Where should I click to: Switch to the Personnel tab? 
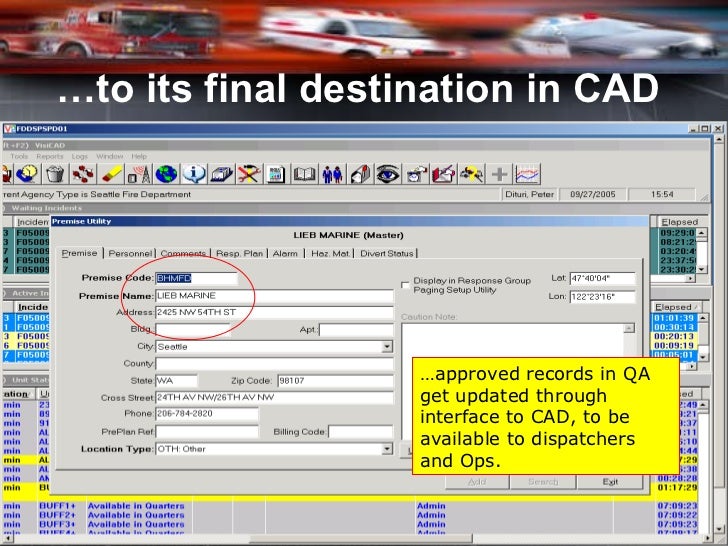tap(130, 254)
